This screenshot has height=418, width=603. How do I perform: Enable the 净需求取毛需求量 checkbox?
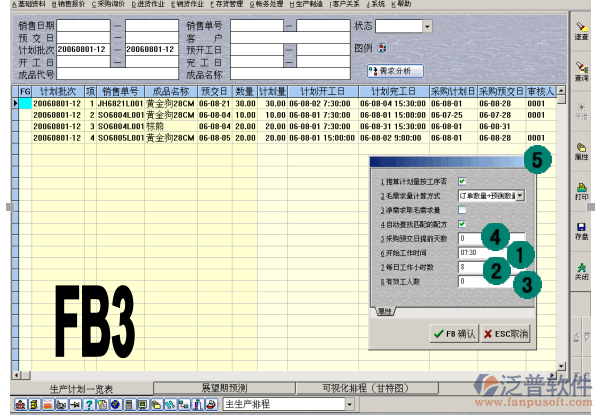click(x=462, y=210)
